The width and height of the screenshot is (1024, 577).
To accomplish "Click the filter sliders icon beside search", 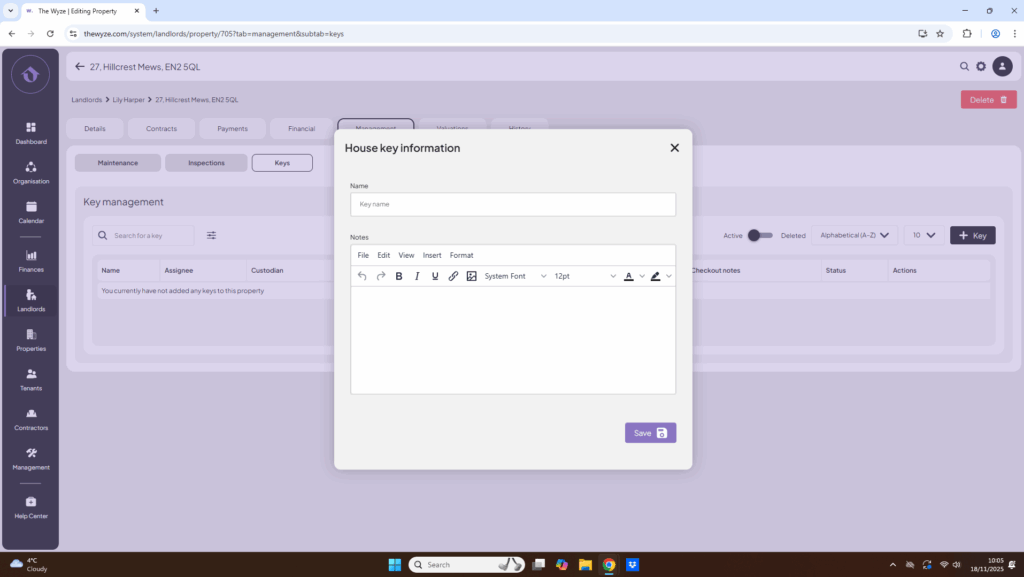I will (212, 236).
